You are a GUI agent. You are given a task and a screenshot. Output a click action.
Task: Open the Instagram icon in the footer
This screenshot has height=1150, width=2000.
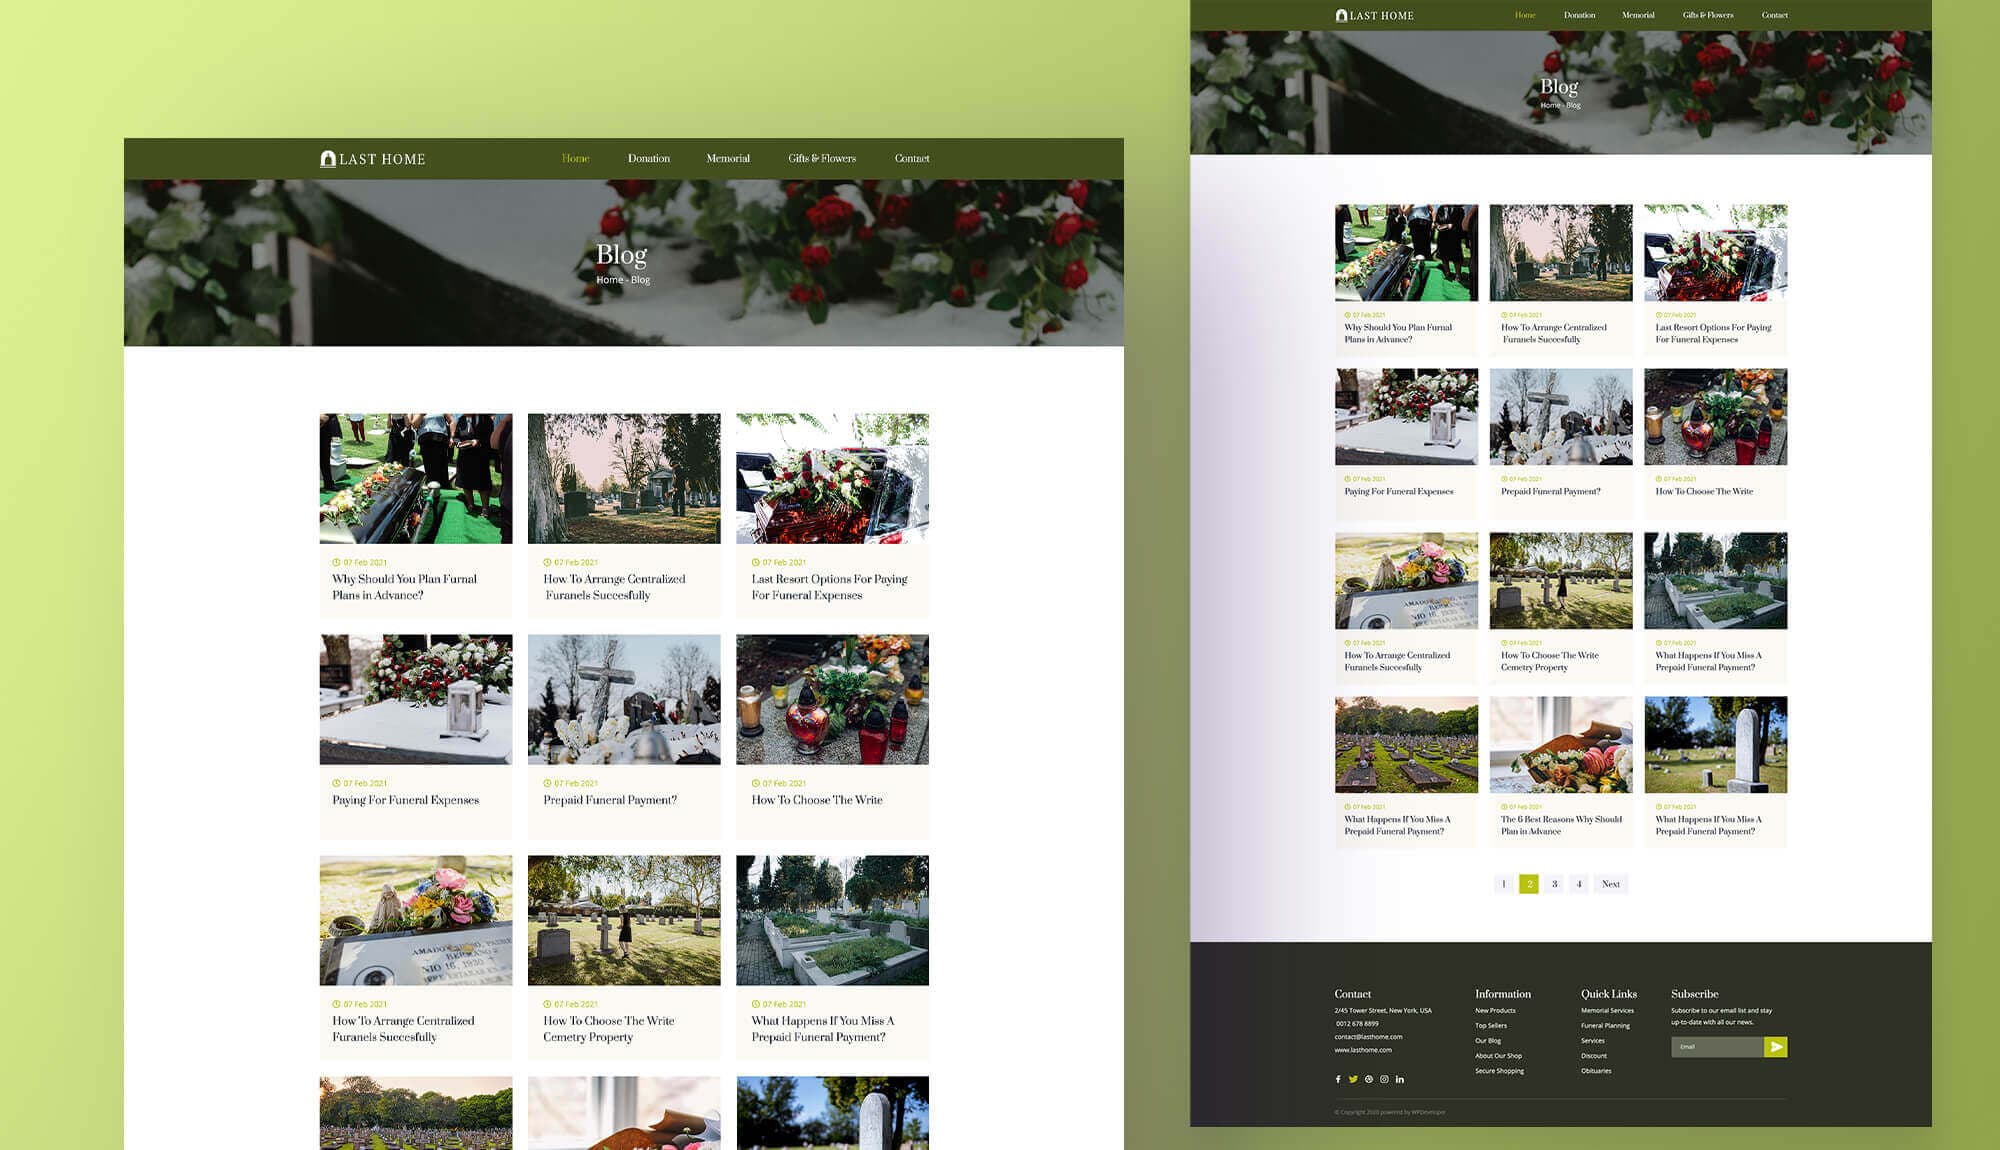pyautogui.click(x=1384, y=1079)
